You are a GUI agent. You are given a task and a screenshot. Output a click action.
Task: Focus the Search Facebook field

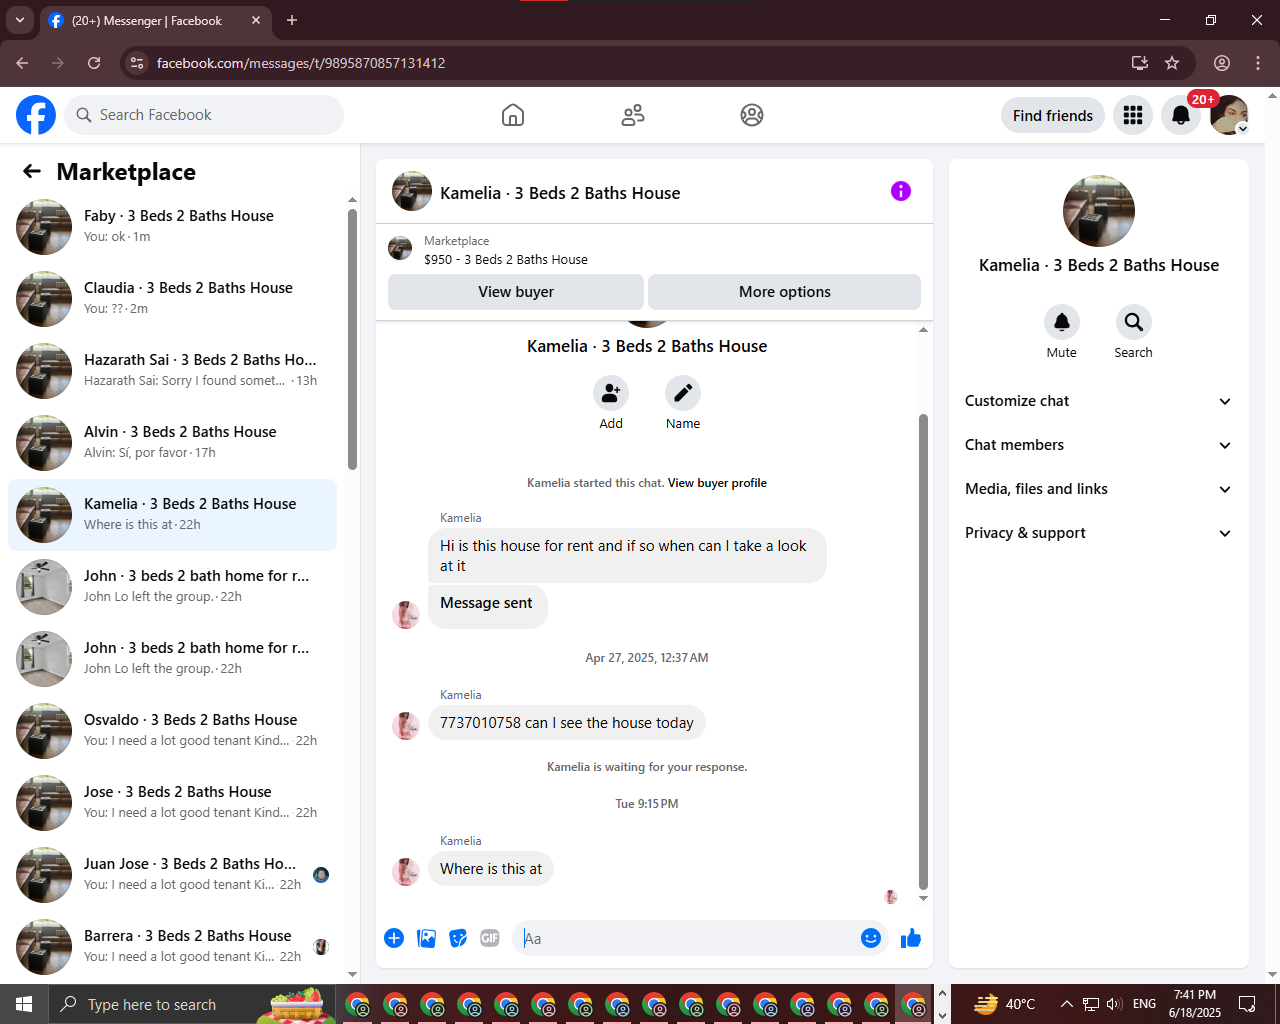tap(204, 115)
